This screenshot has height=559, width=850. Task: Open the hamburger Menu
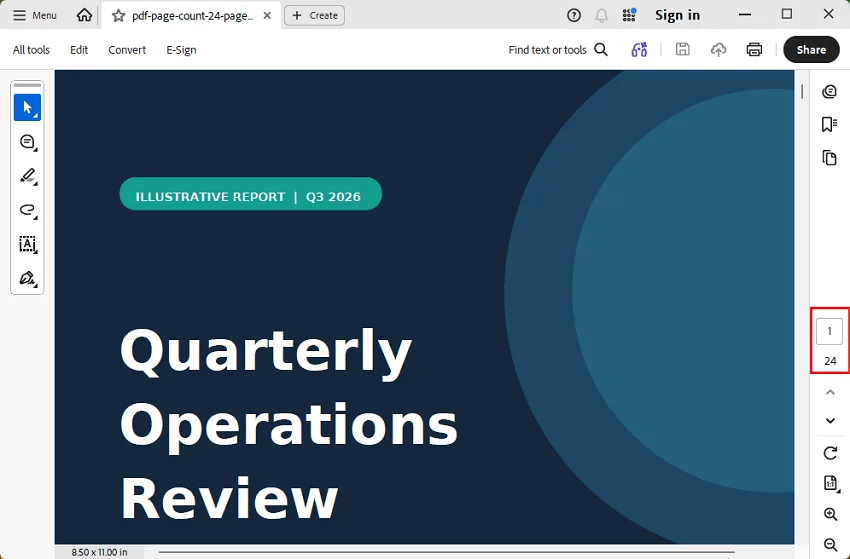(x=35, y=15)
